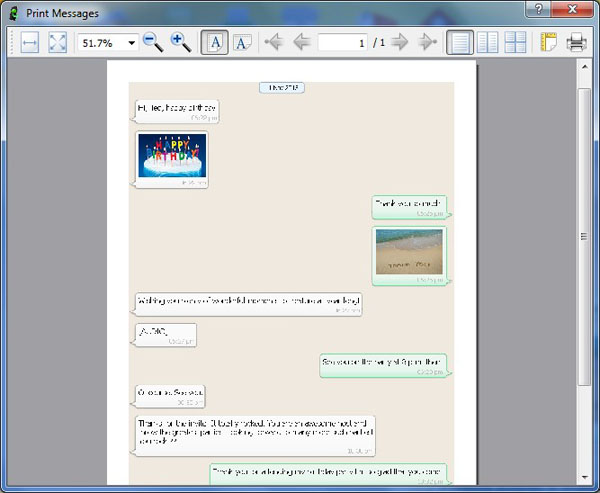Click the Help question mark button
The image size is (600, 493).
click(538, 9)
